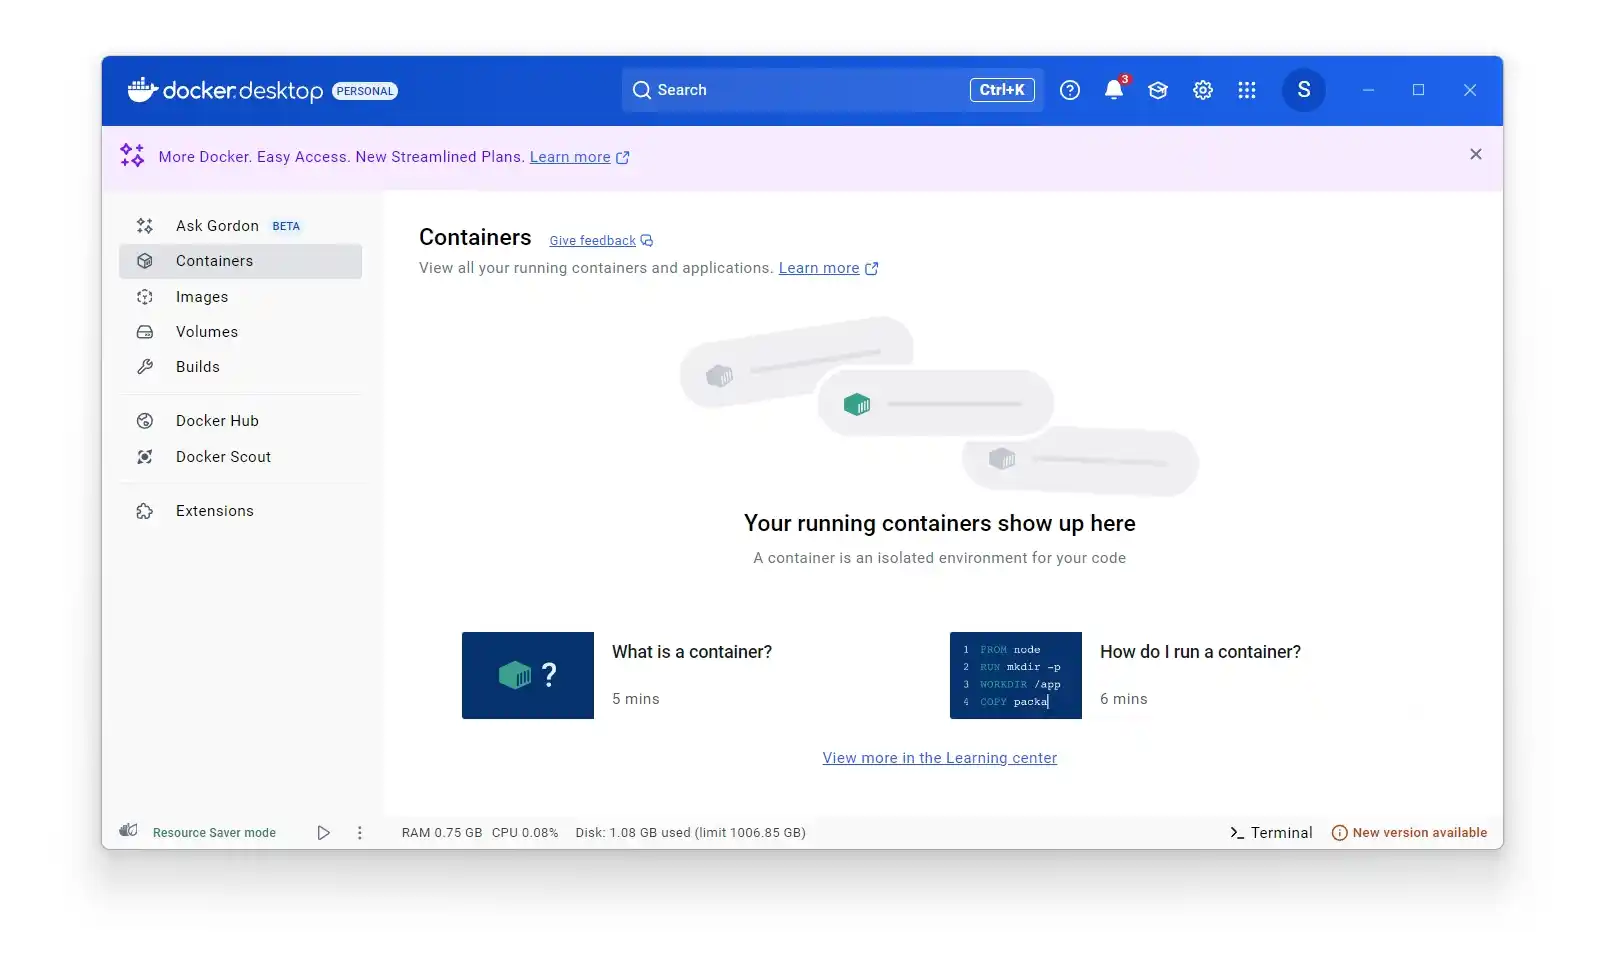Screen dimensions: 1618x958
Task: Click the Resource Saver mode leaf icon
Action: point(129,831)
